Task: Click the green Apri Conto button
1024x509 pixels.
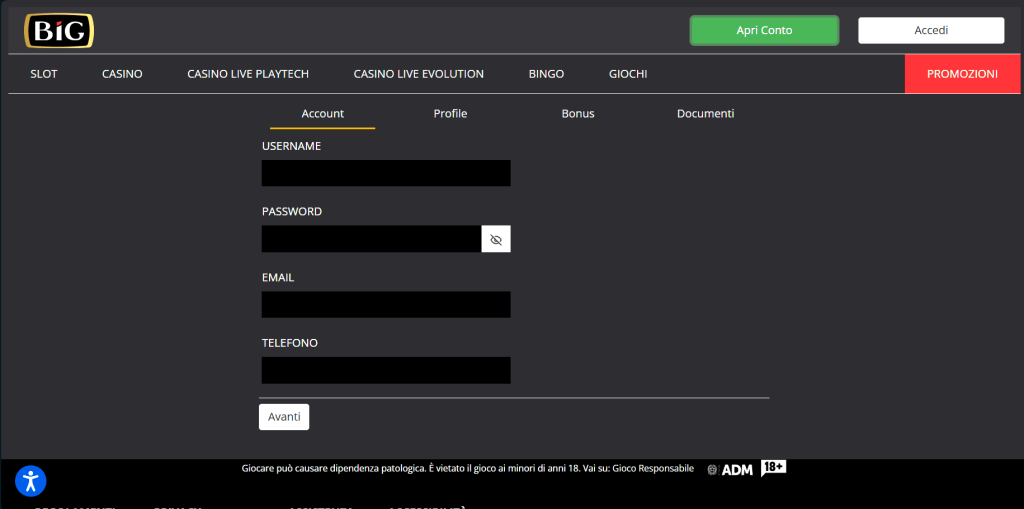Action: (x=764, y=31)
